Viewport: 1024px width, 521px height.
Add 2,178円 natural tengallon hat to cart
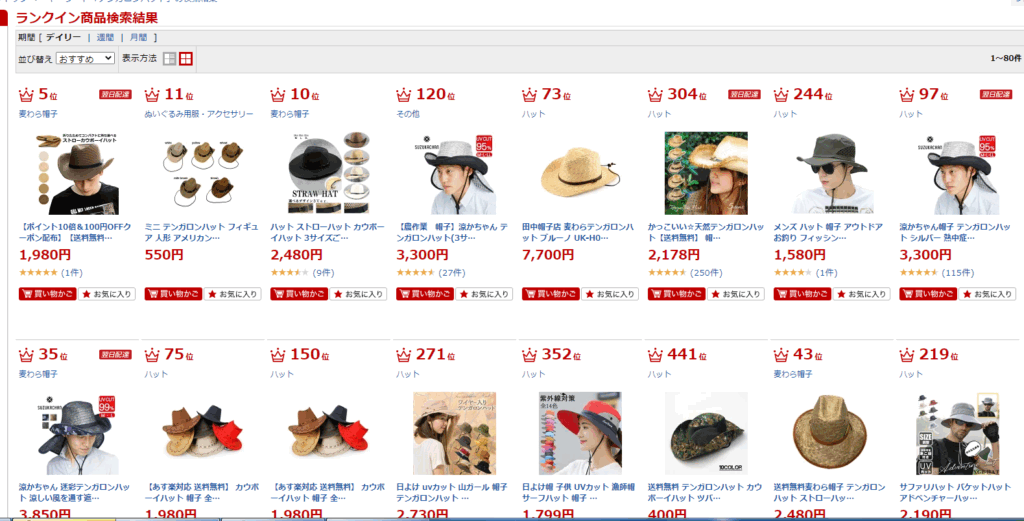click(677, 294)
